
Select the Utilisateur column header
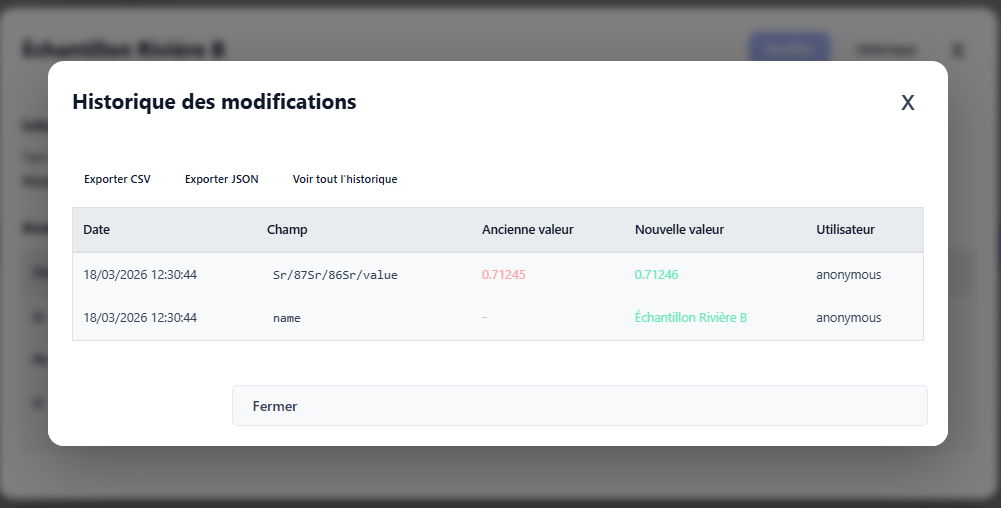(x=845, y=230)
